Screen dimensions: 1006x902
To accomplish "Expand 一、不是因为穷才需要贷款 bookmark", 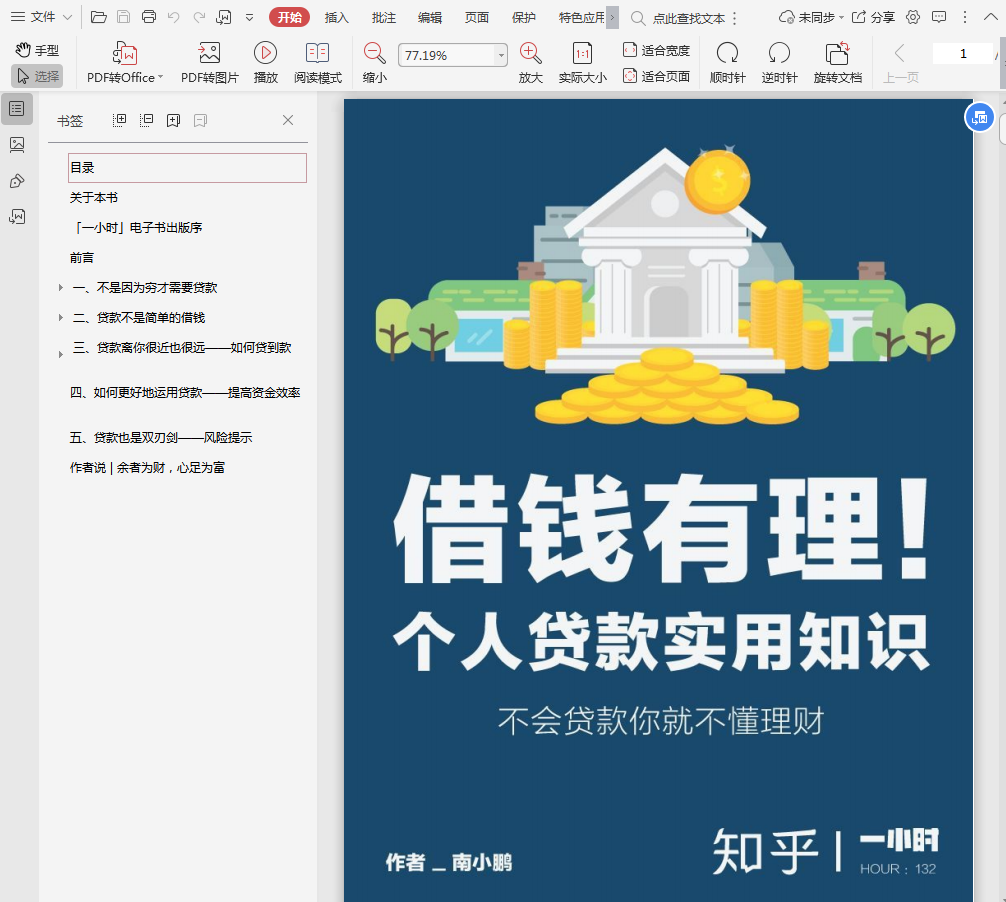I will 60,287.
